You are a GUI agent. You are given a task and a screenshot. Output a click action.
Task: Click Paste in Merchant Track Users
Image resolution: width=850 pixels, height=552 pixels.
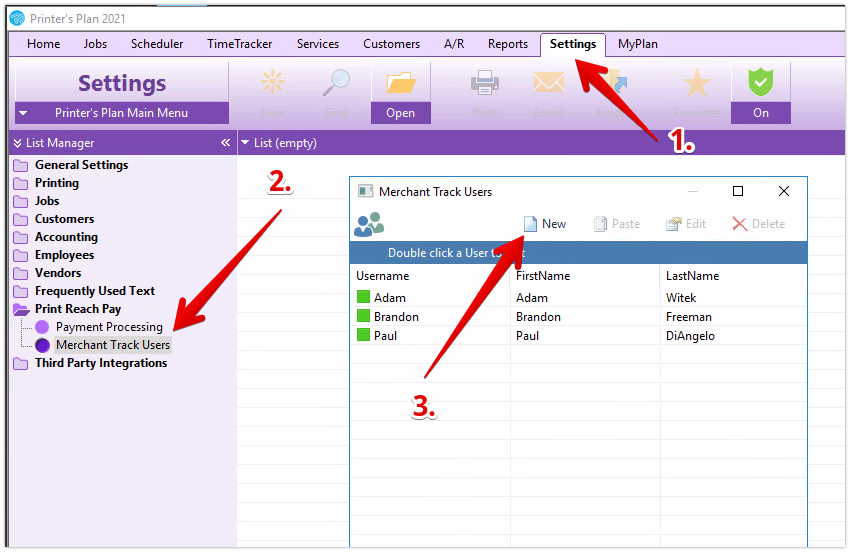617,224
